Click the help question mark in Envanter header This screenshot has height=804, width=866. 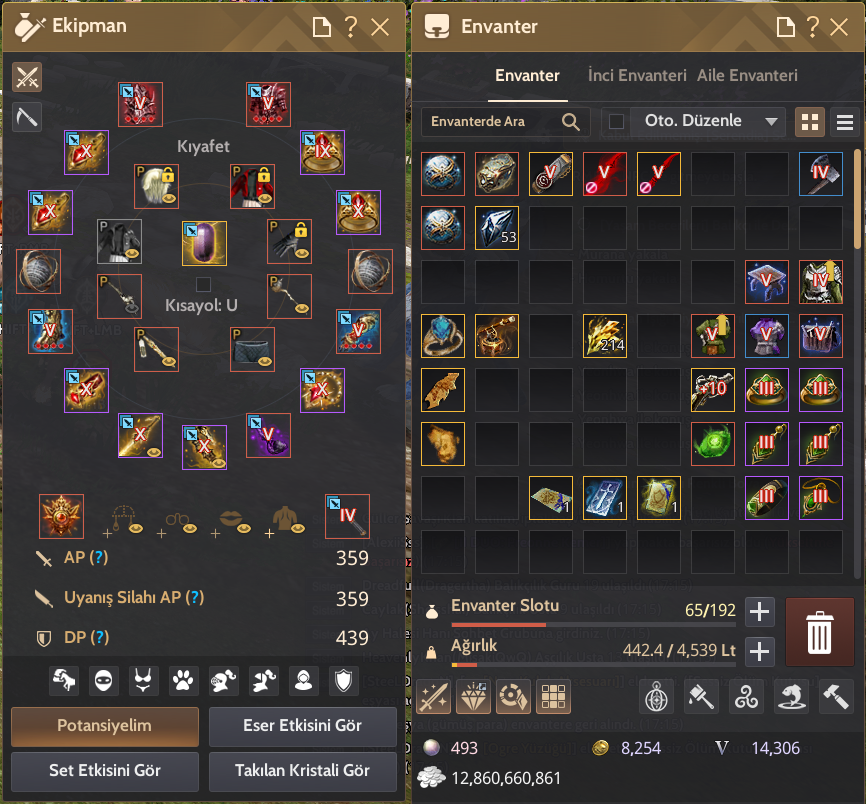(812, 27)
